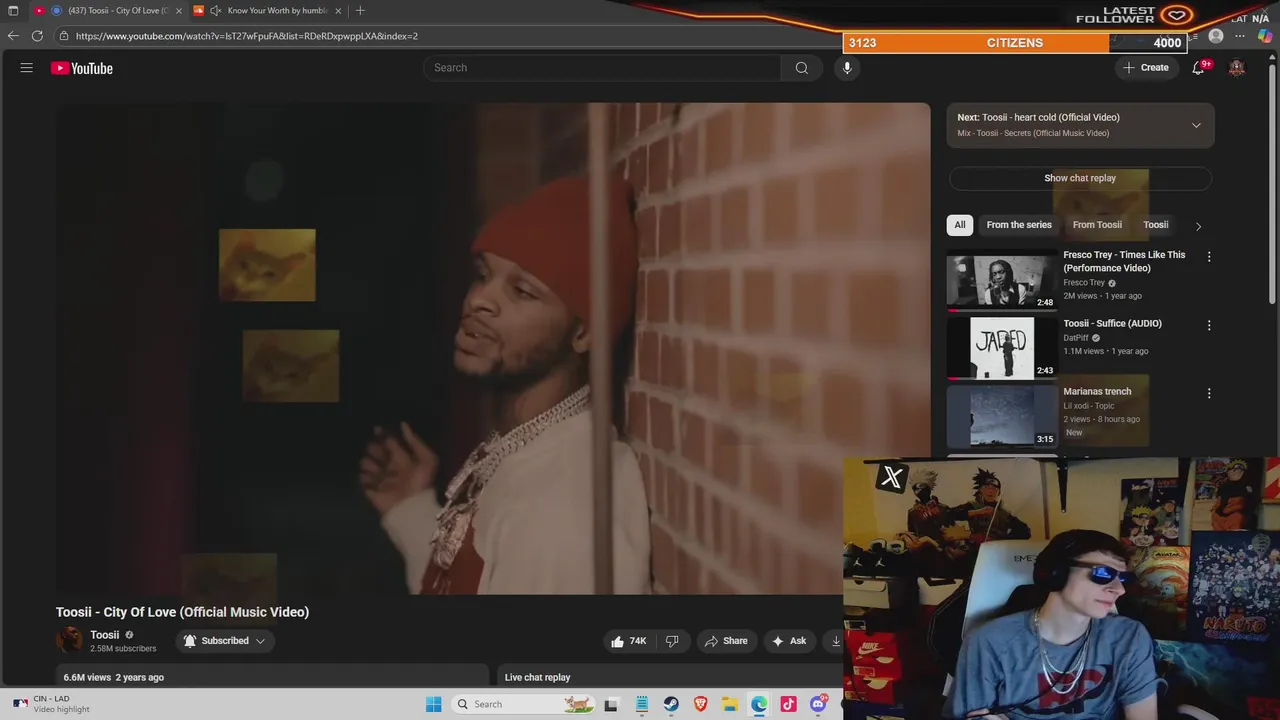Open Toosii - Suffice (AUDIO) title
1280x720 pixels.
coord(1112,324)
